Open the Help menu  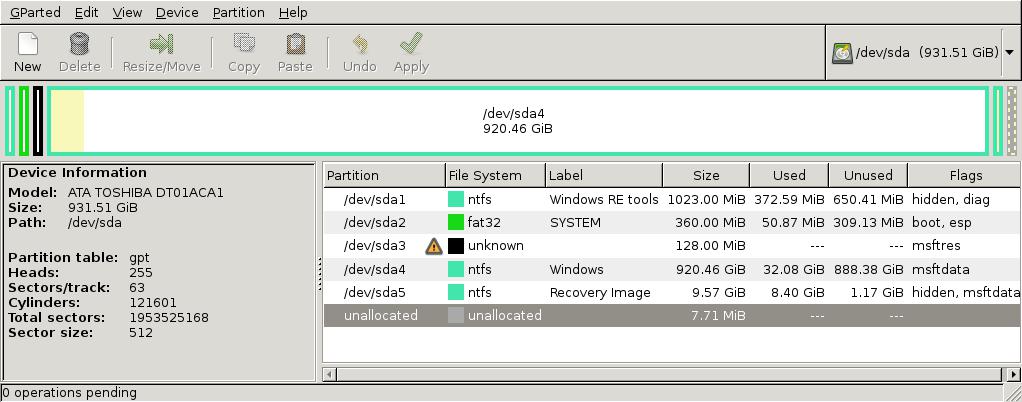pyautogui.click(x=293, y=12)
